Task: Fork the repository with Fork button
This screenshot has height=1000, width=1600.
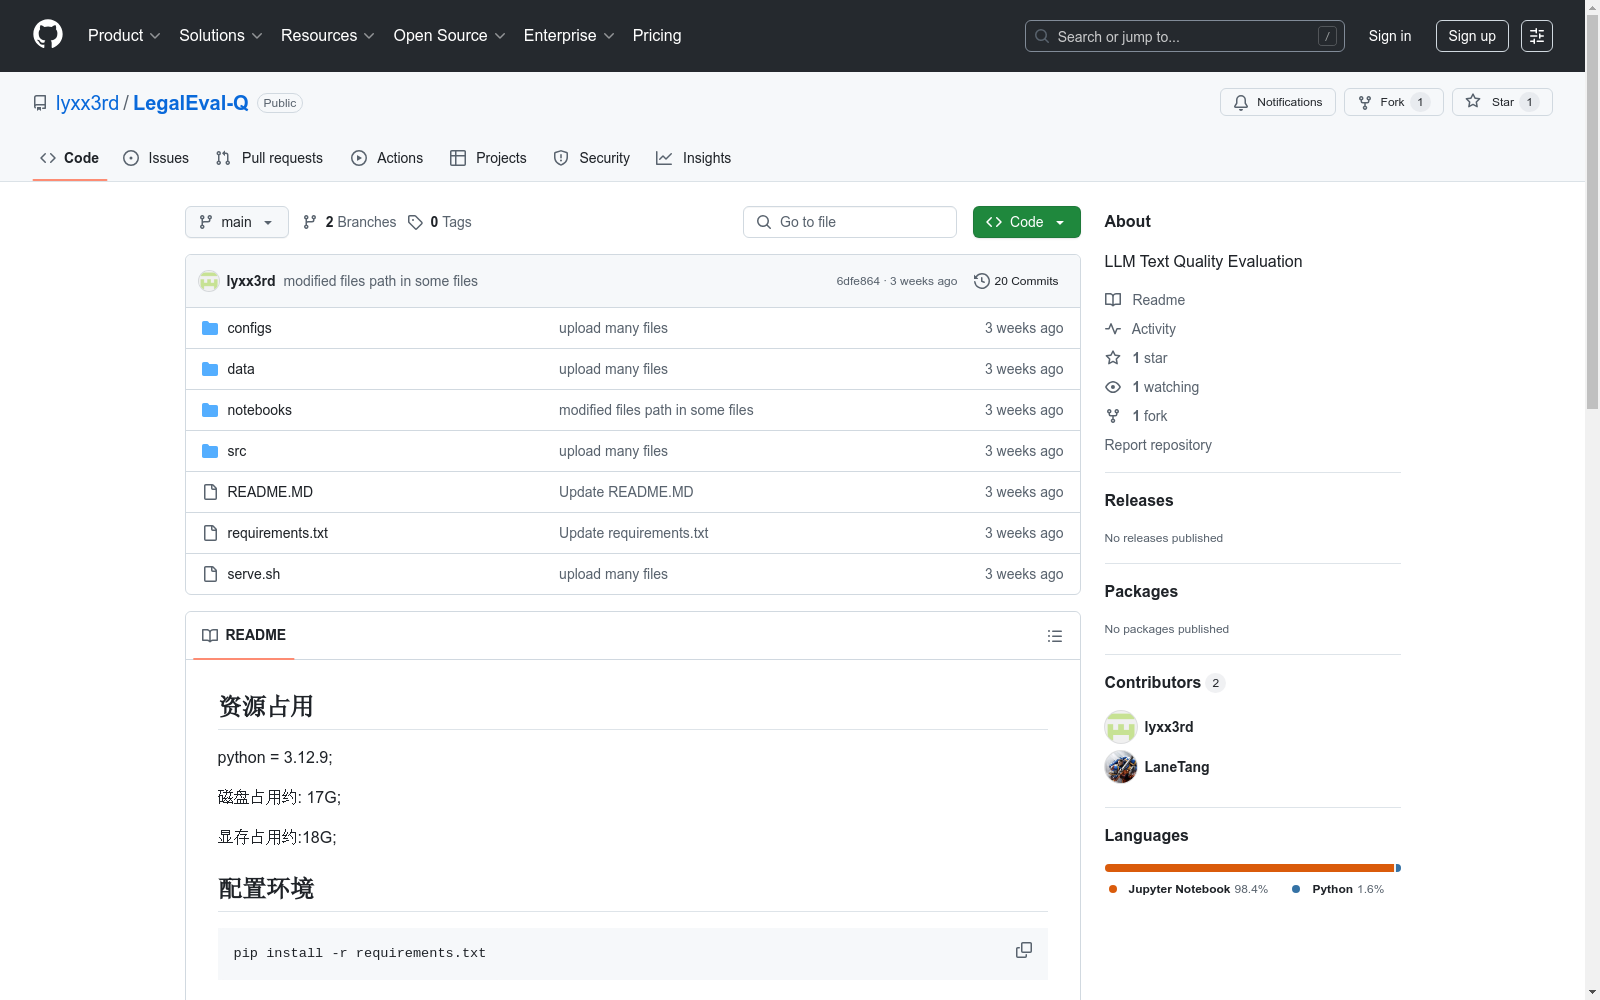Action: coord(1394,102)
